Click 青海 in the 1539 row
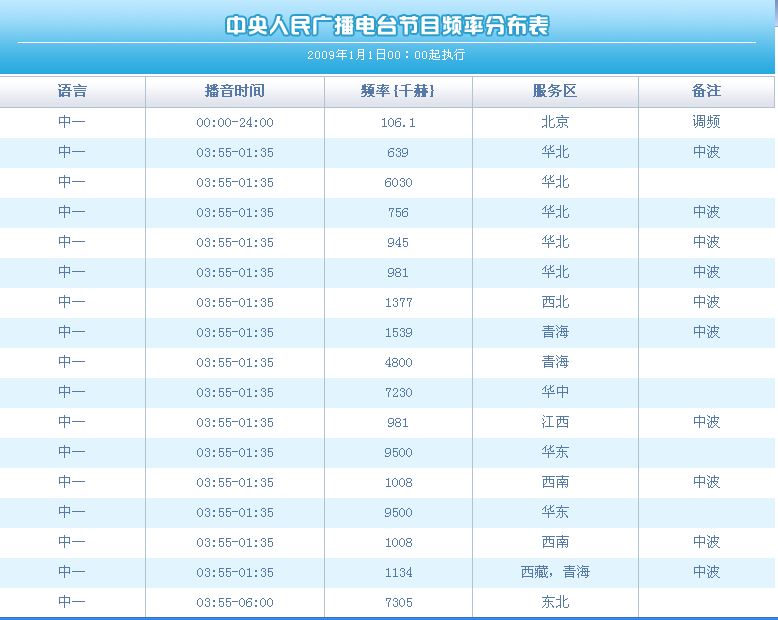 click(x=555, y=332)
